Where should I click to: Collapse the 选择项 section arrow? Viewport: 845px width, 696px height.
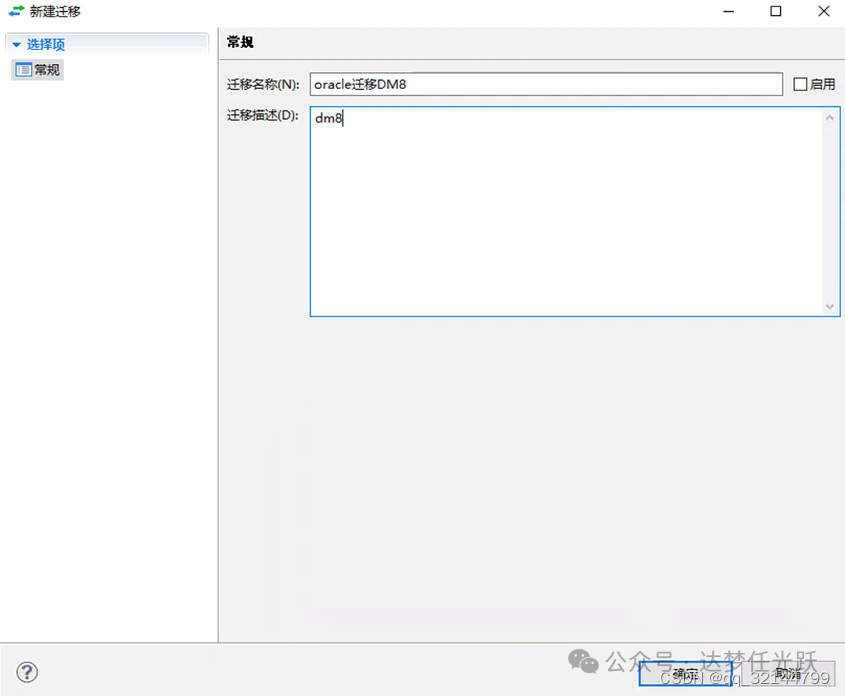tap(17, 45)
